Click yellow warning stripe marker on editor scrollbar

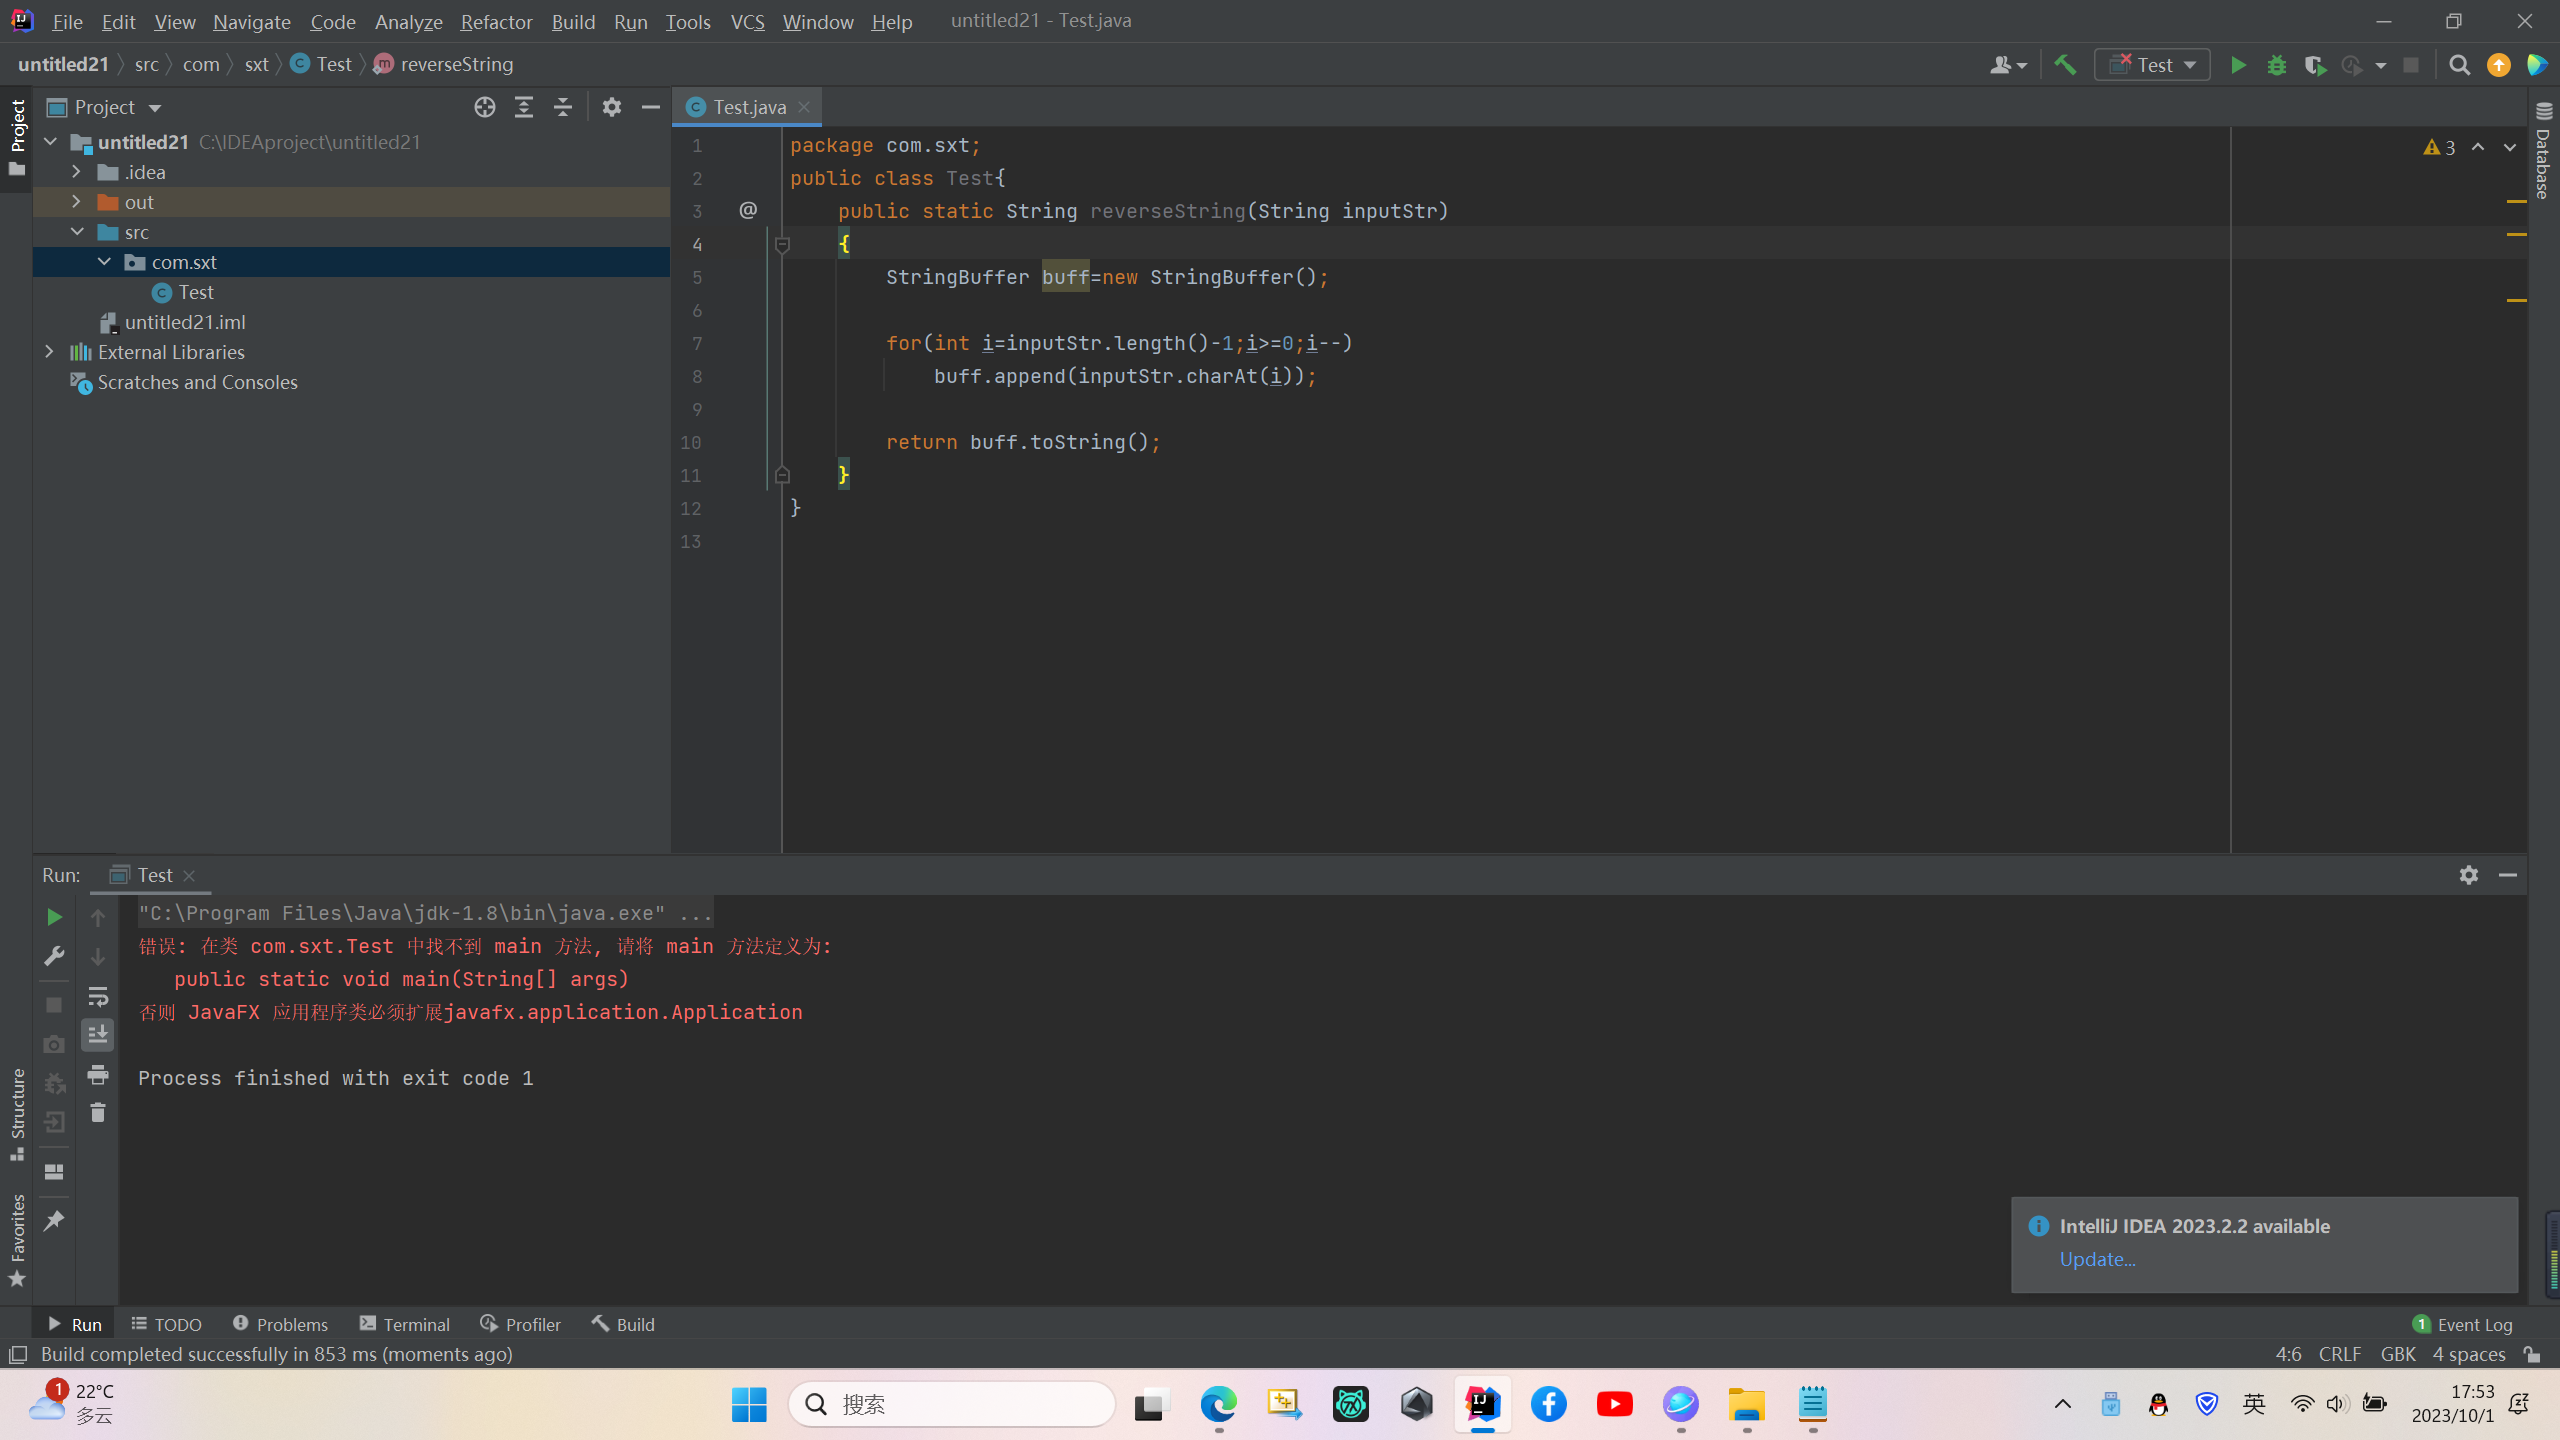point(2517,201)
